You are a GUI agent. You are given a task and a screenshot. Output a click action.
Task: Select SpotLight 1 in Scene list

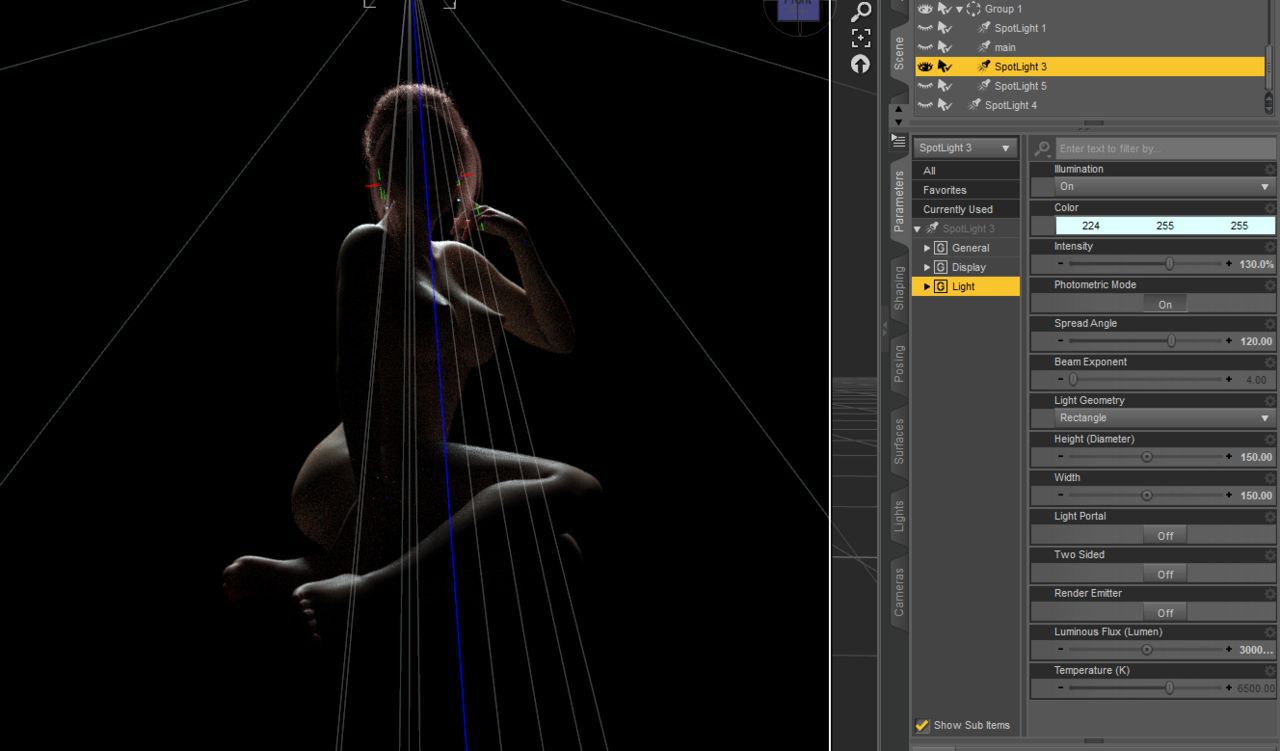[1020, 28]
